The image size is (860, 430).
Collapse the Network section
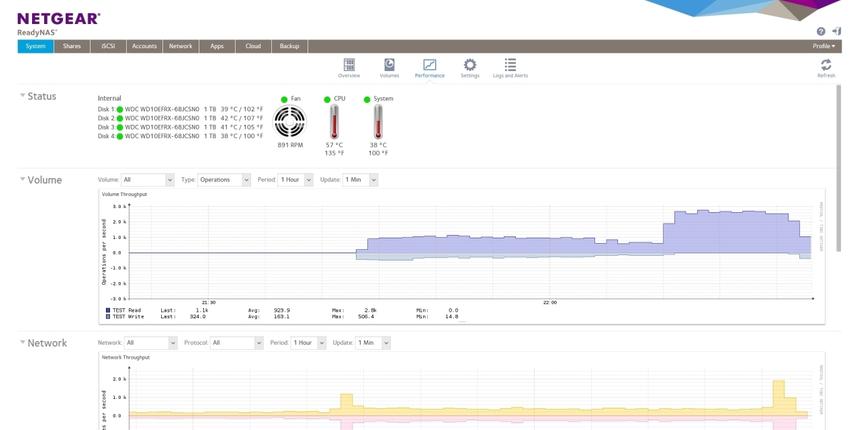click(22, 342)
